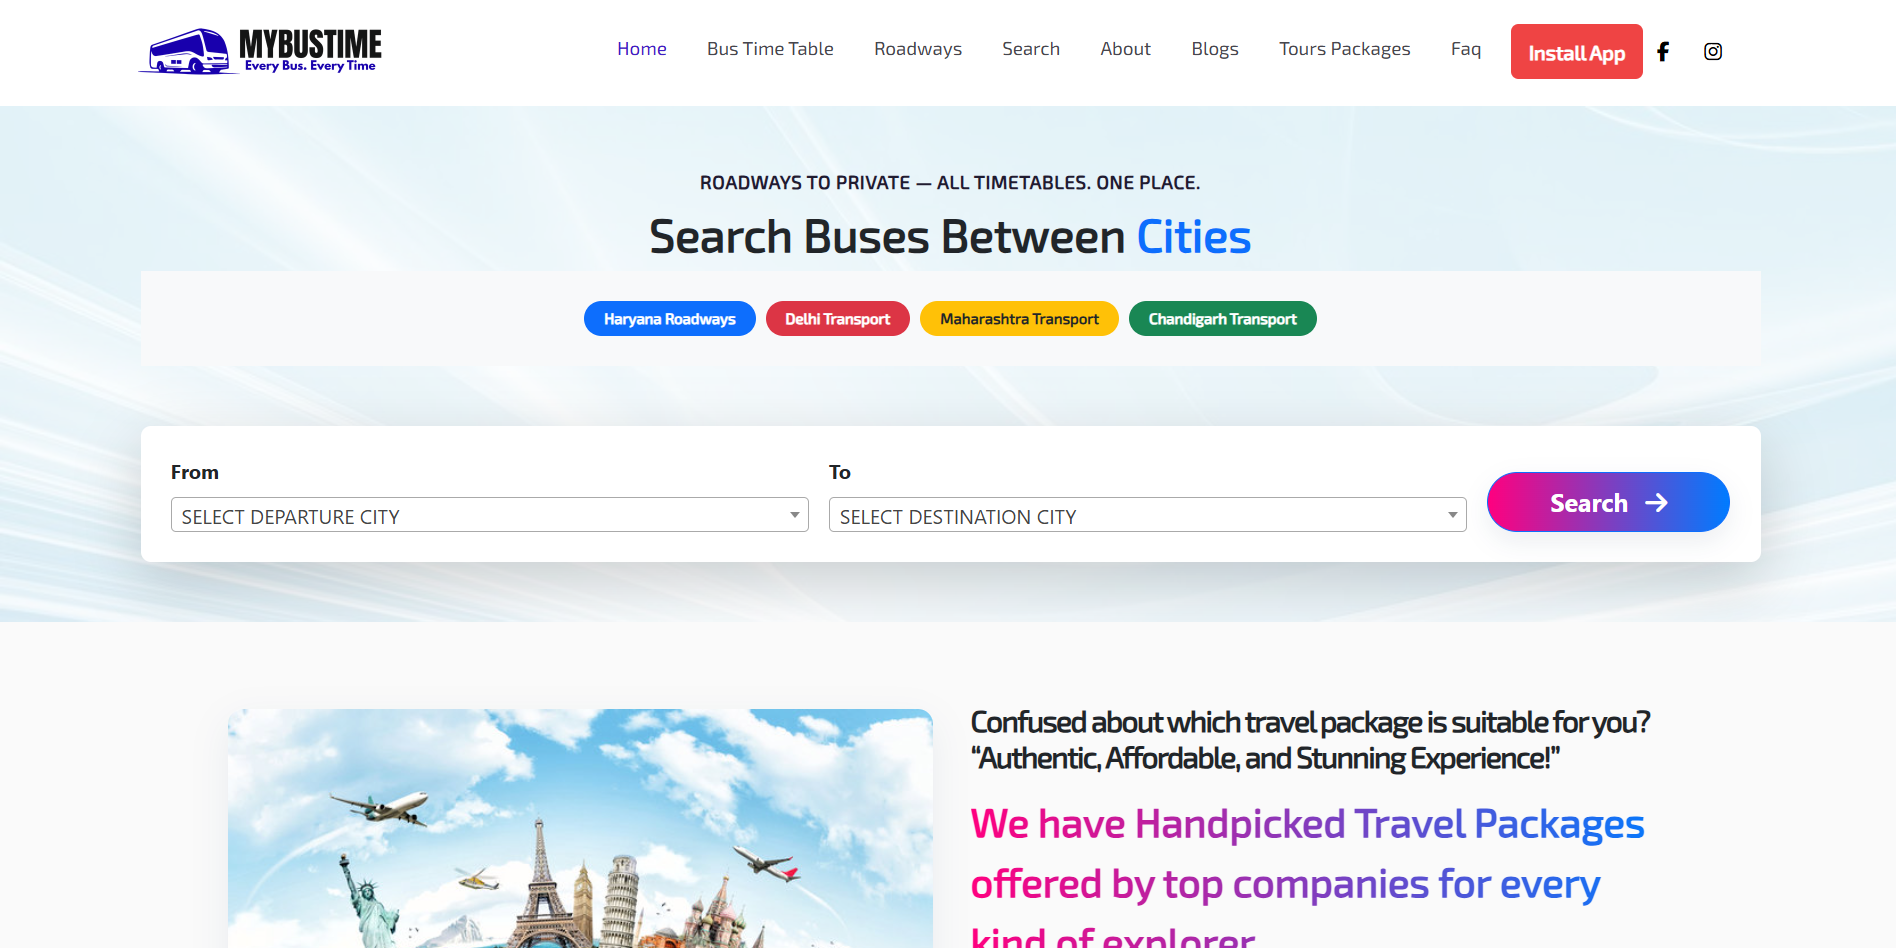
Task: Click the 'Search Buses Between Cities' heading
Action: (x=950, y=237)
